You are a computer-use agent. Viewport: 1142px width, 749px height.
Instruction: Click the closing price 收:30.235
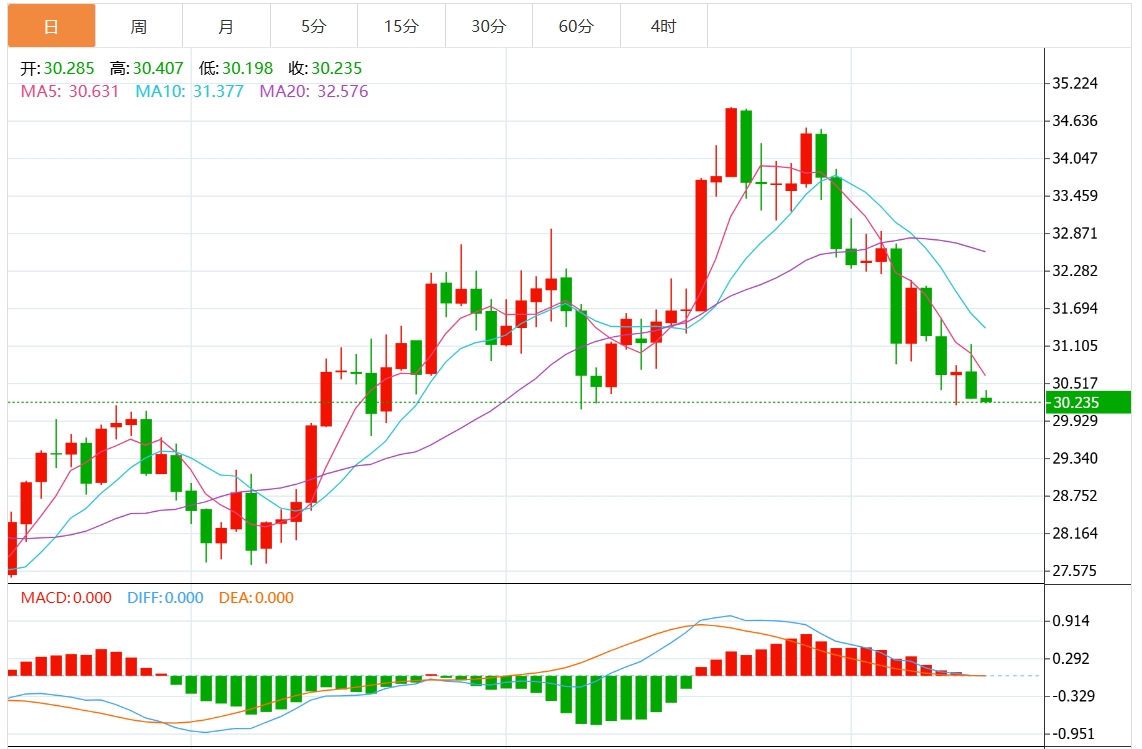pos(325,68)
